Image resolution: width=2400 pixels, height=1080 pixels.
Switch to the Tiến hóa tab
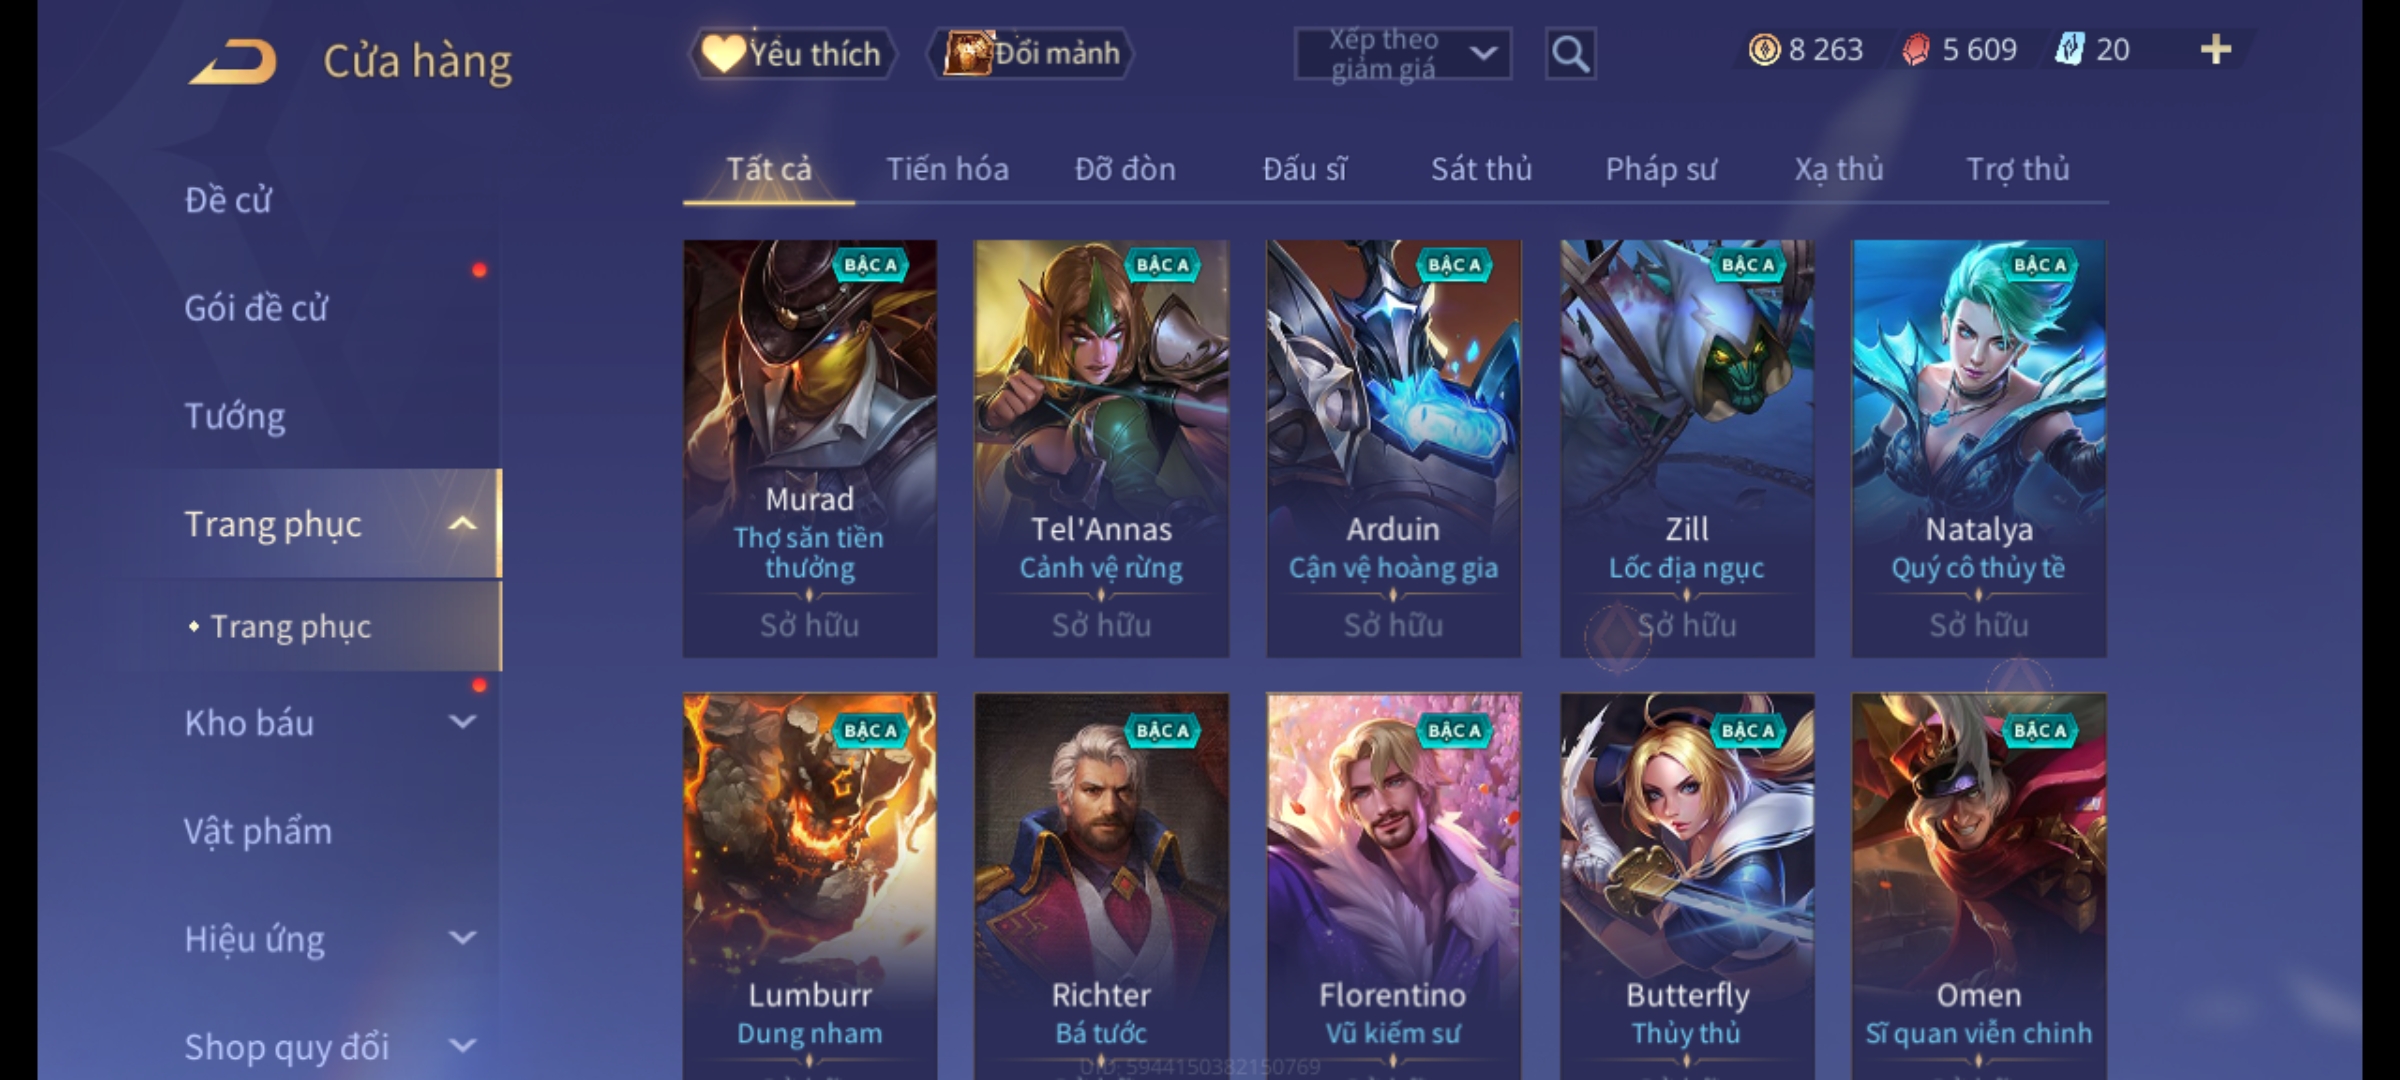[x=947, y=169]
